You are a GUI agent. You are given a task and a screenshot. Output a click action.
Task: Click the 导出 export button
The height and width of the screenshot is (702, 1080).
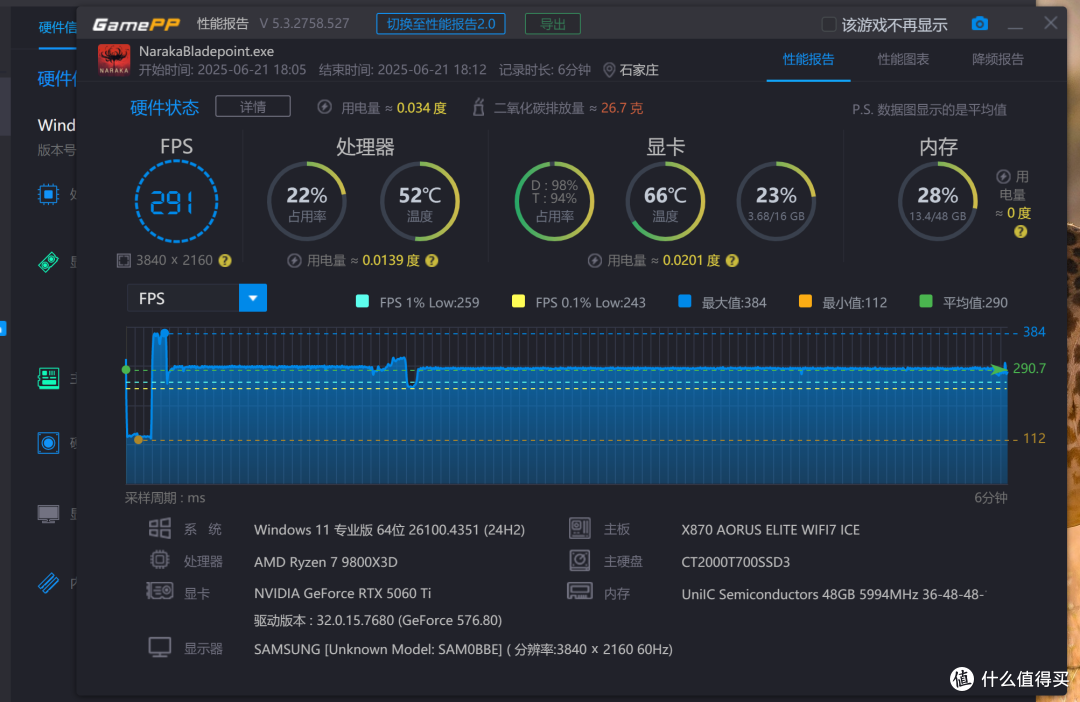pyautogui.click(x=552, y=24)
